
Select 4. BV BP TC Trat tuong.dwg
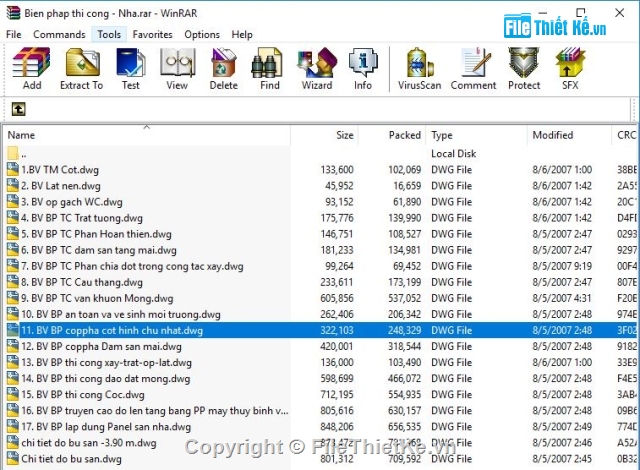[82, 218]
